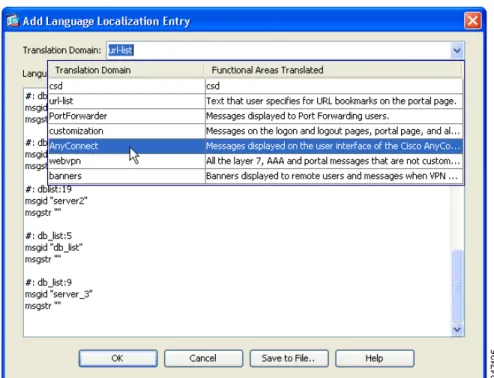Click the Cancel button
494x378 pixels.
tap(203, 358)
